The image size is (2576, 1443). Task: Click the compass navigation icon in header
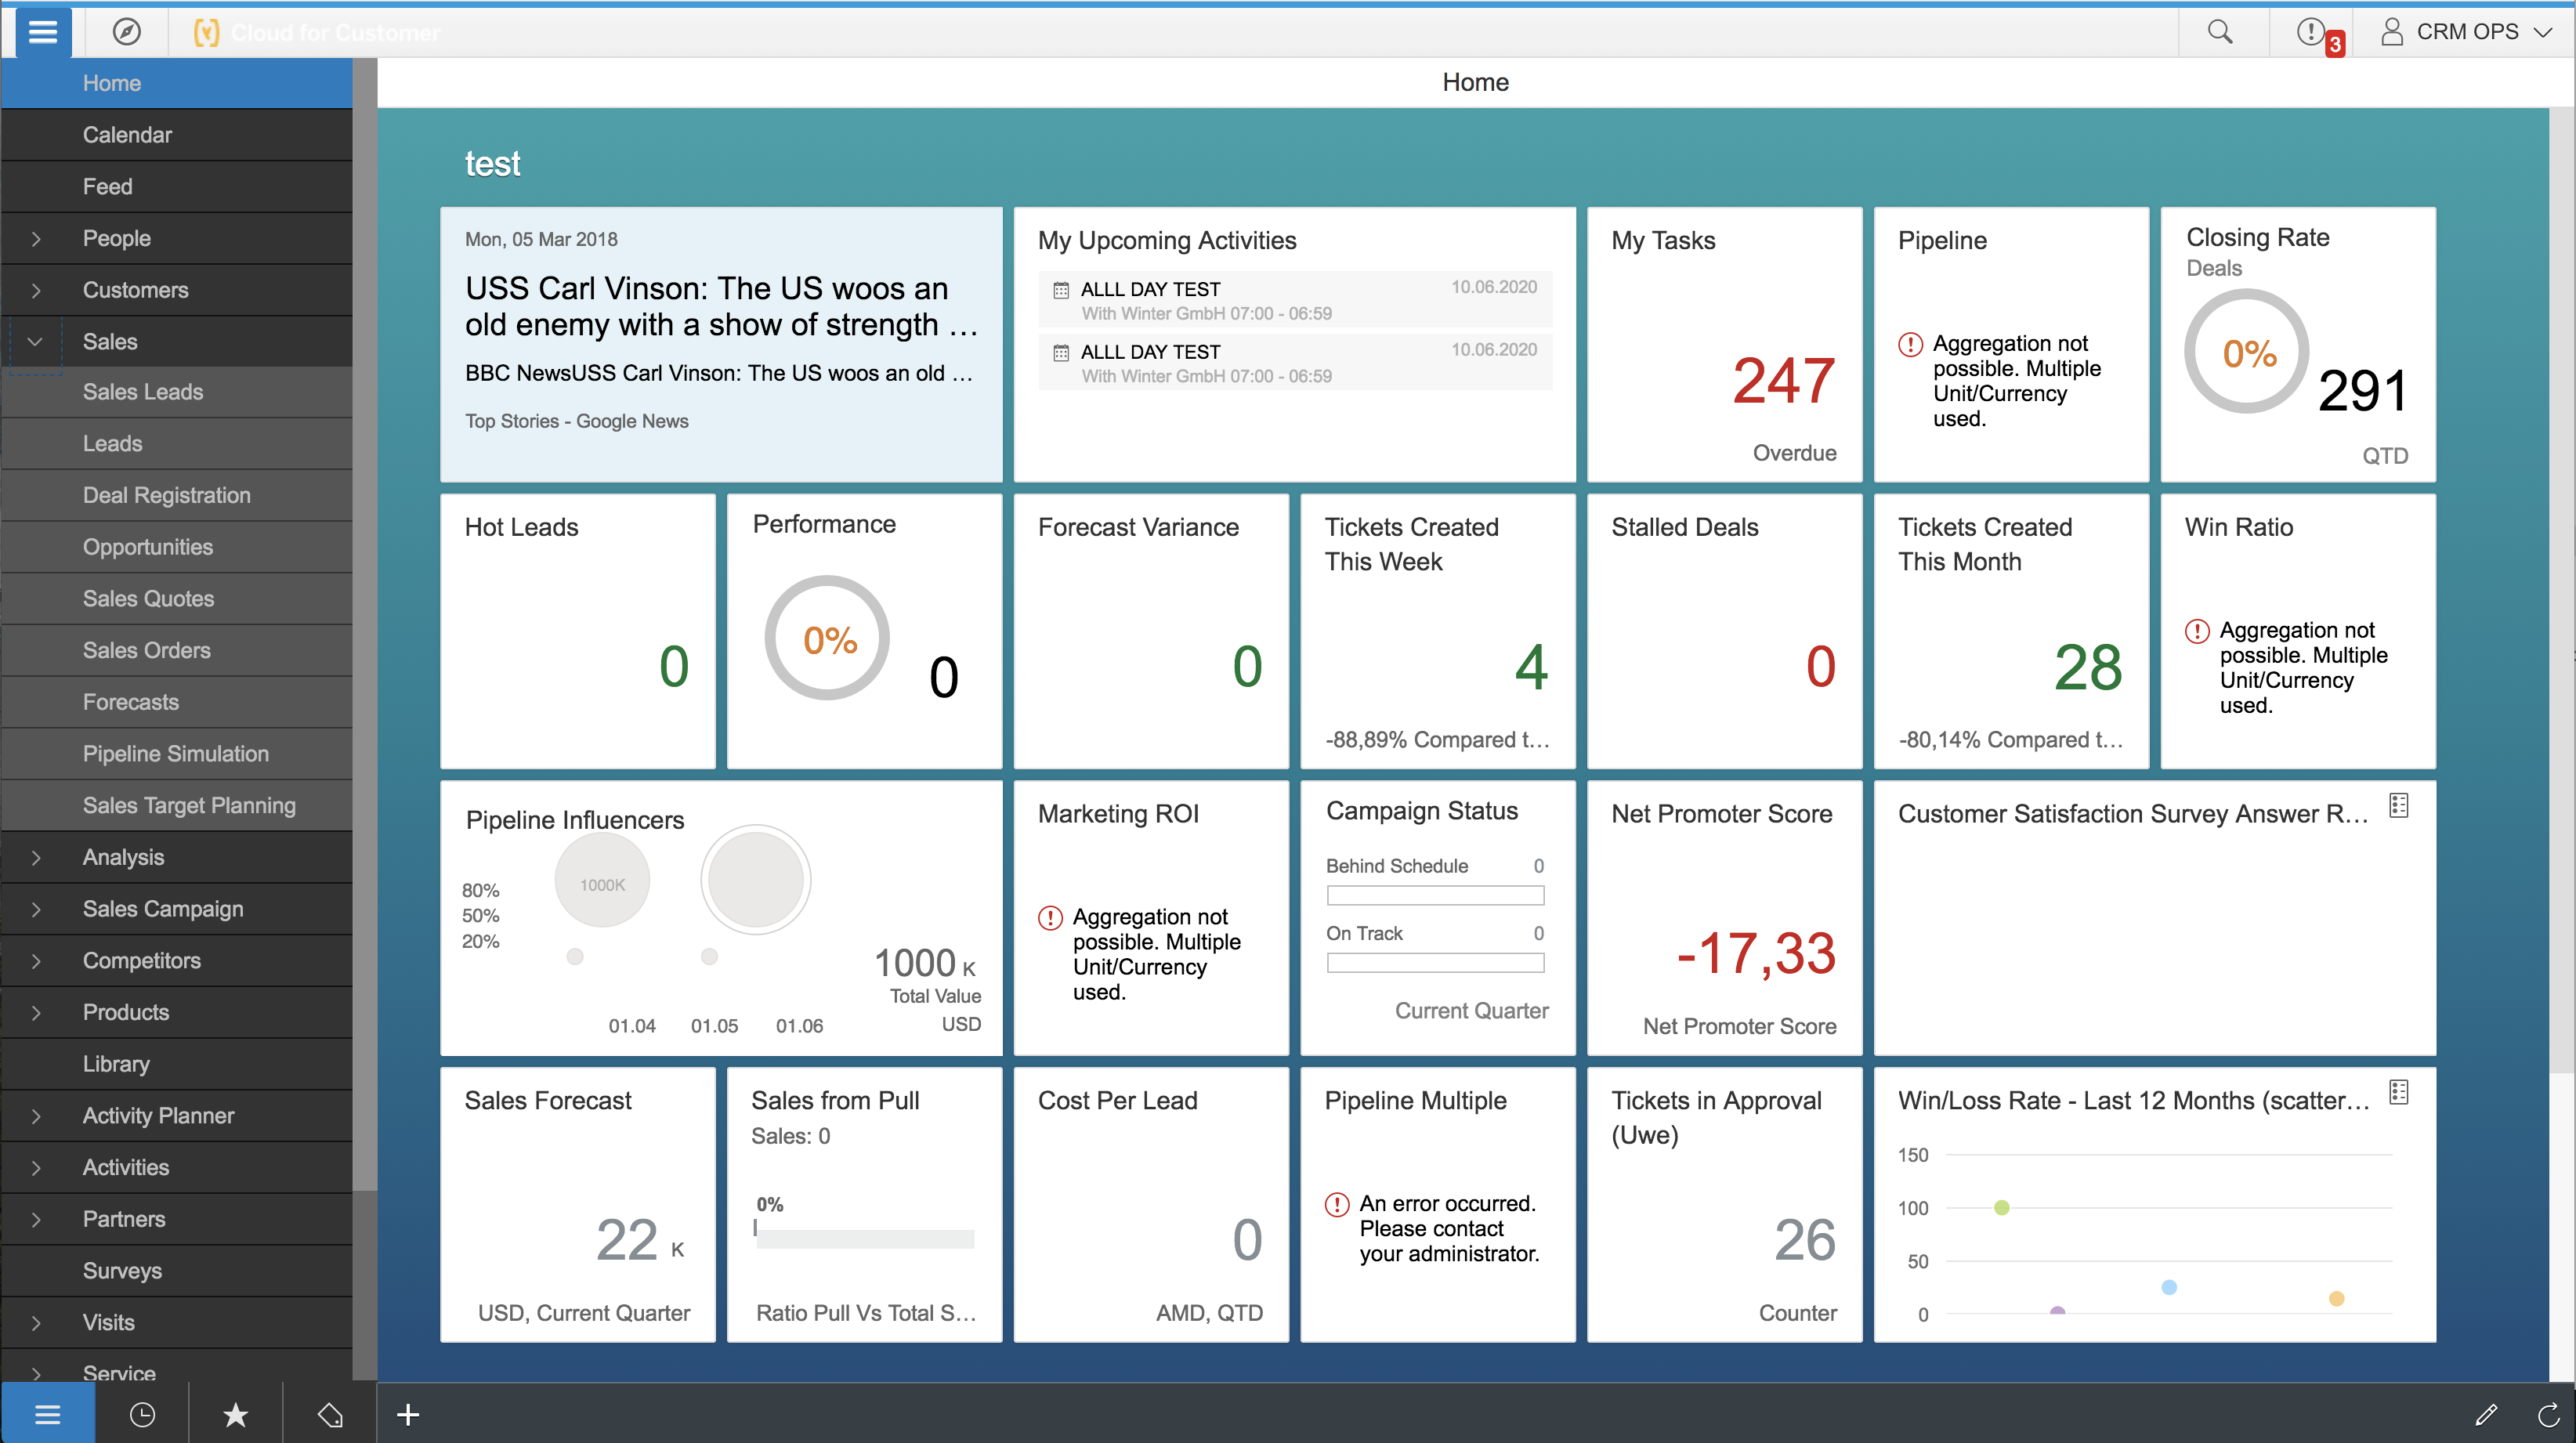(126, 32)
